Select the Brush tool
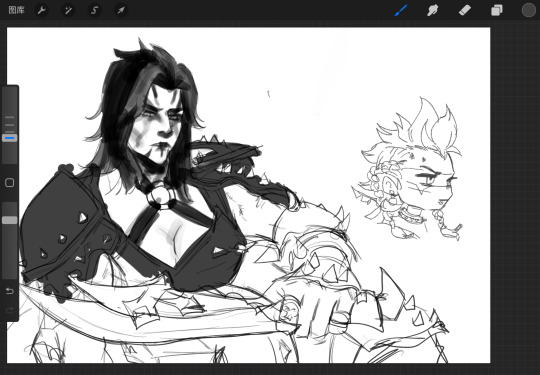Screen dimensions: 540x375 [401, 10]
